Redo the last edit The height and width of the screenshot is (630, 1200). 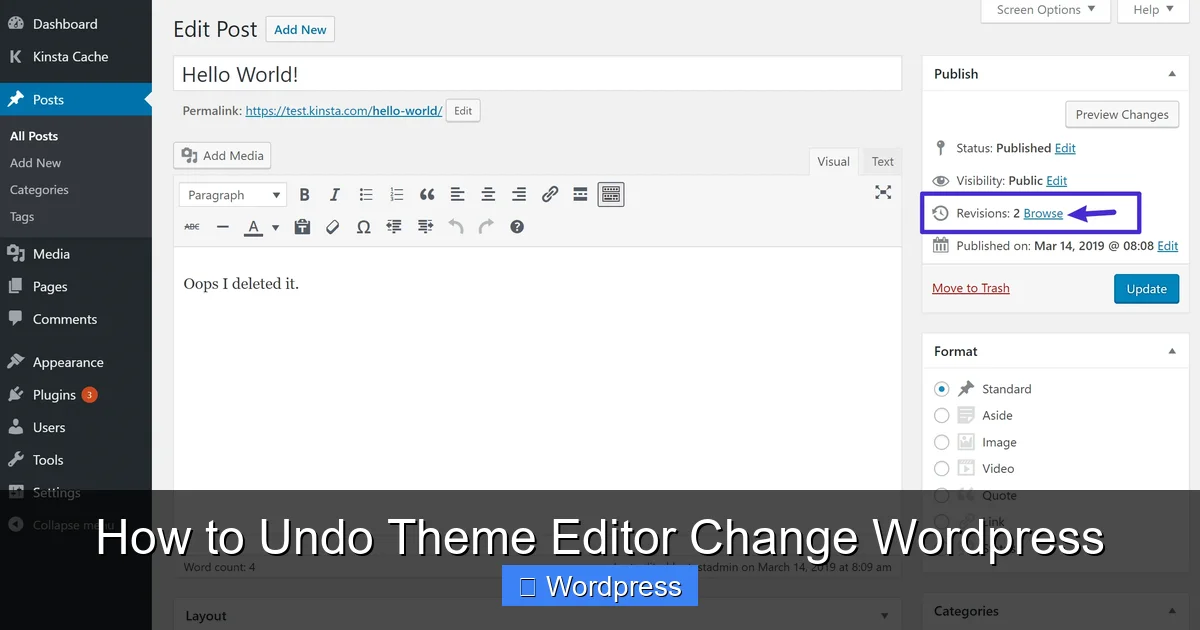[x=486, y=227]
